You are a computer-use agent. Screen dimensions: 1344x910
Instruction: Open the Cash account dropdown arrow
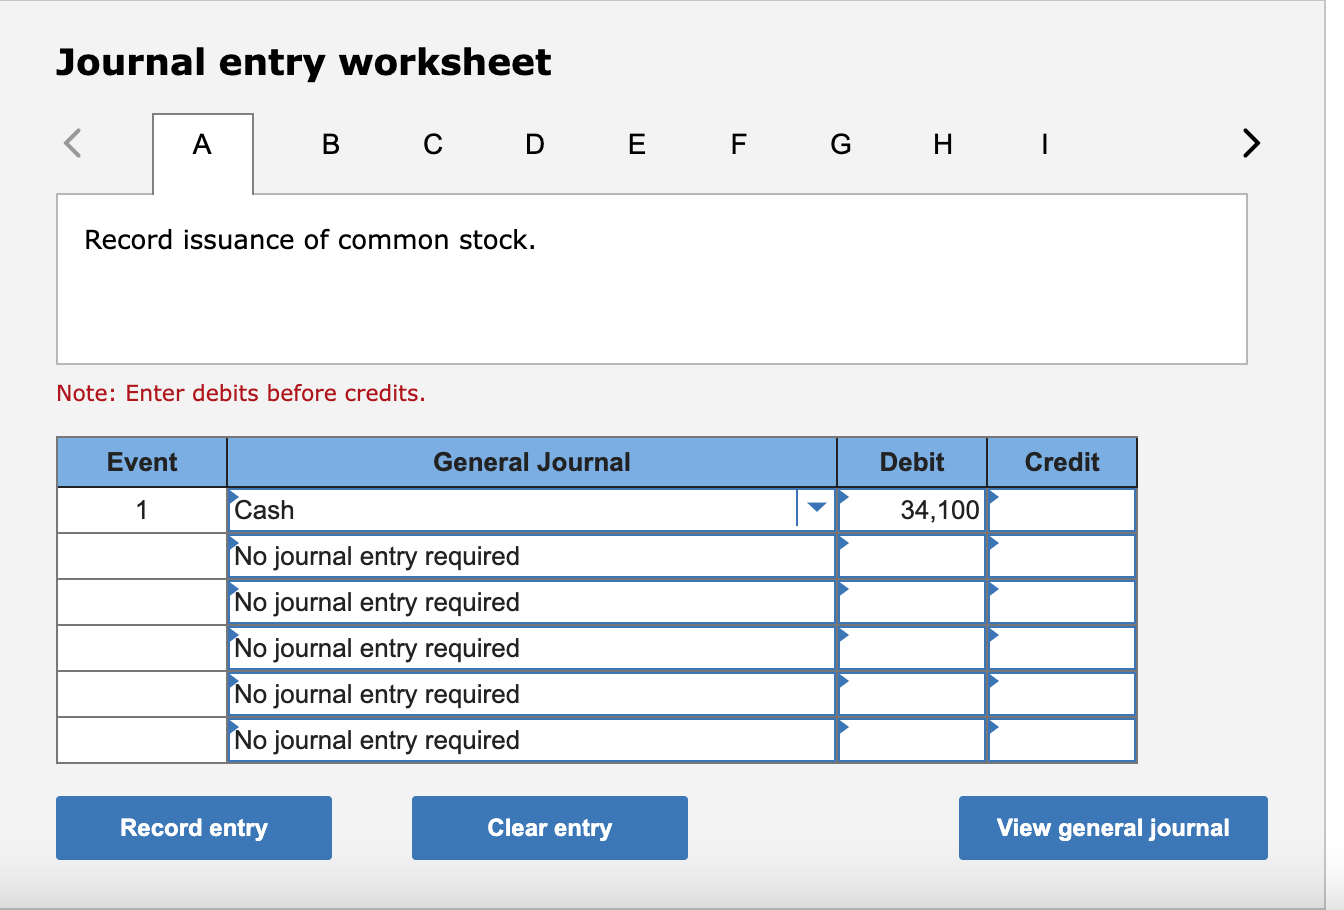click(x=817, y=509)
